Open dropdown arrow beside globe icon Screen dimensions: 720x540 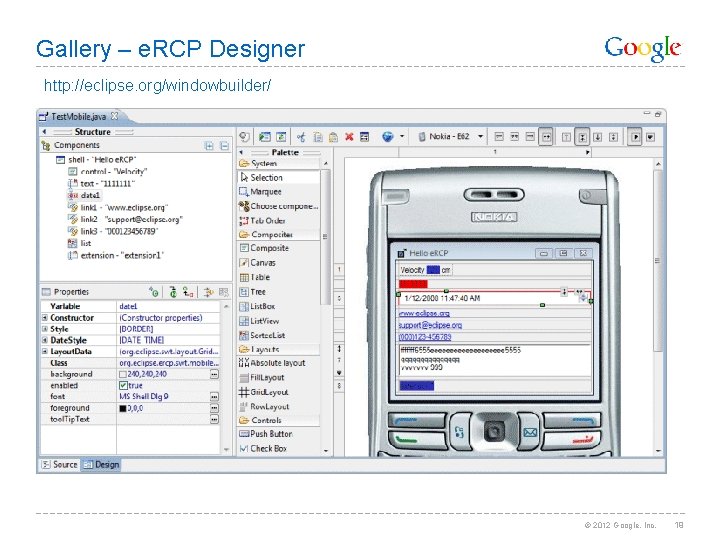click(x=402, y=136)
